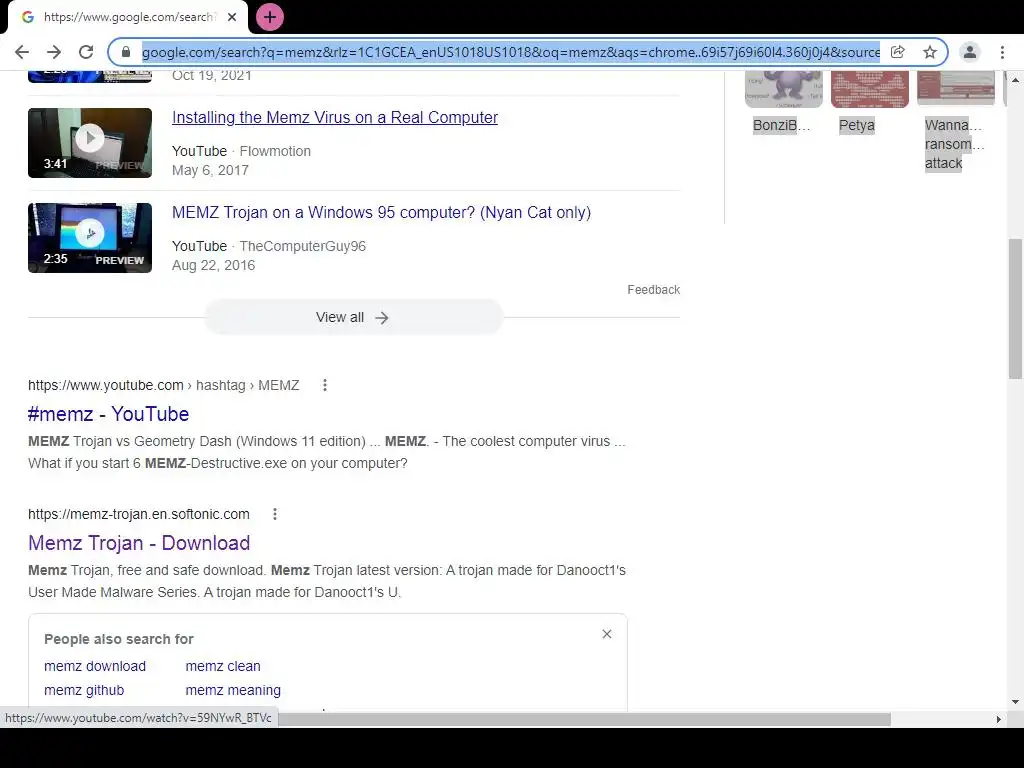
Task: View site security info via lock icon
Action: [x=127, y=52]
